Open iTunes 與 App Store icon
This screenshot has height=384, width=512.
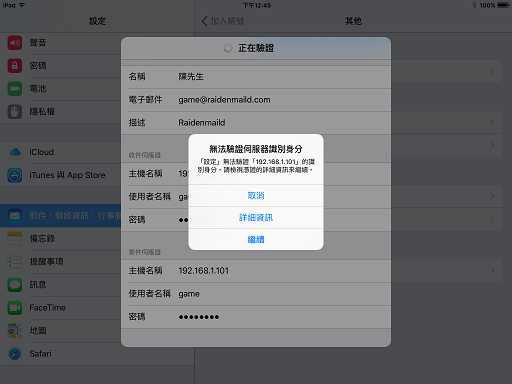15,175
